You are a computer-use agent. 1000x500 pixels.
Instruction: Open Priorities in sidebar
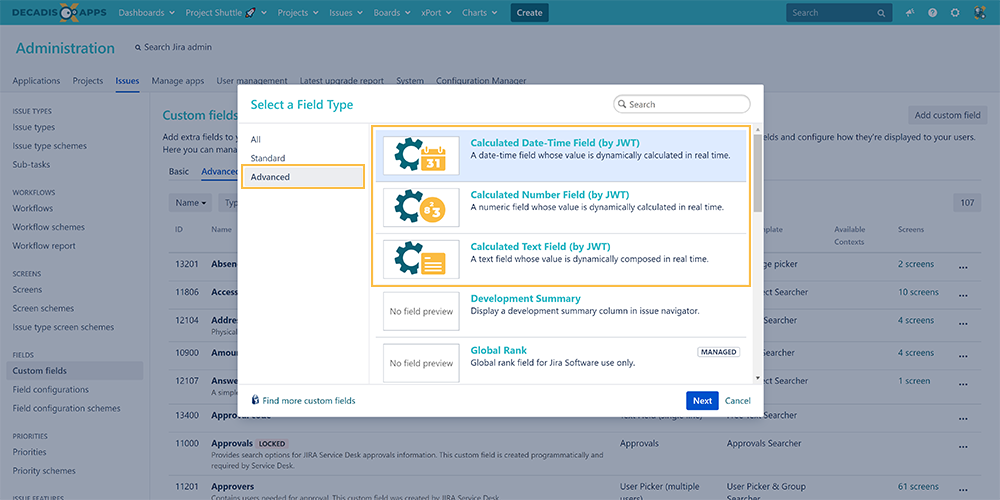point(30,452)
